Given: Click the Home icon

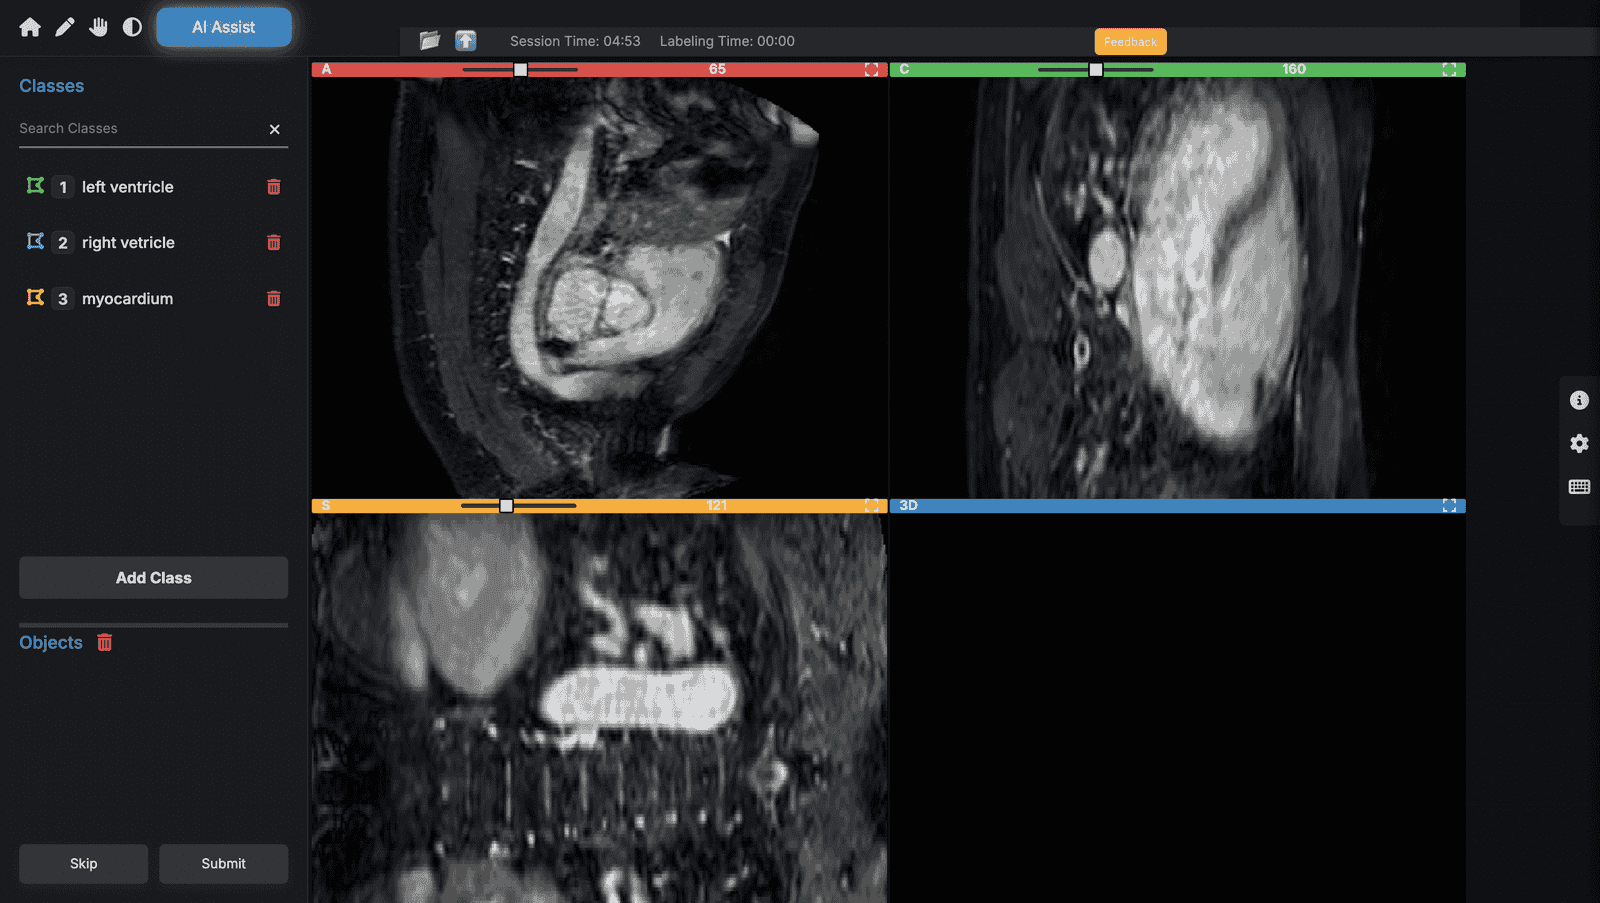Looking at the screenshot, I should 30,27.
